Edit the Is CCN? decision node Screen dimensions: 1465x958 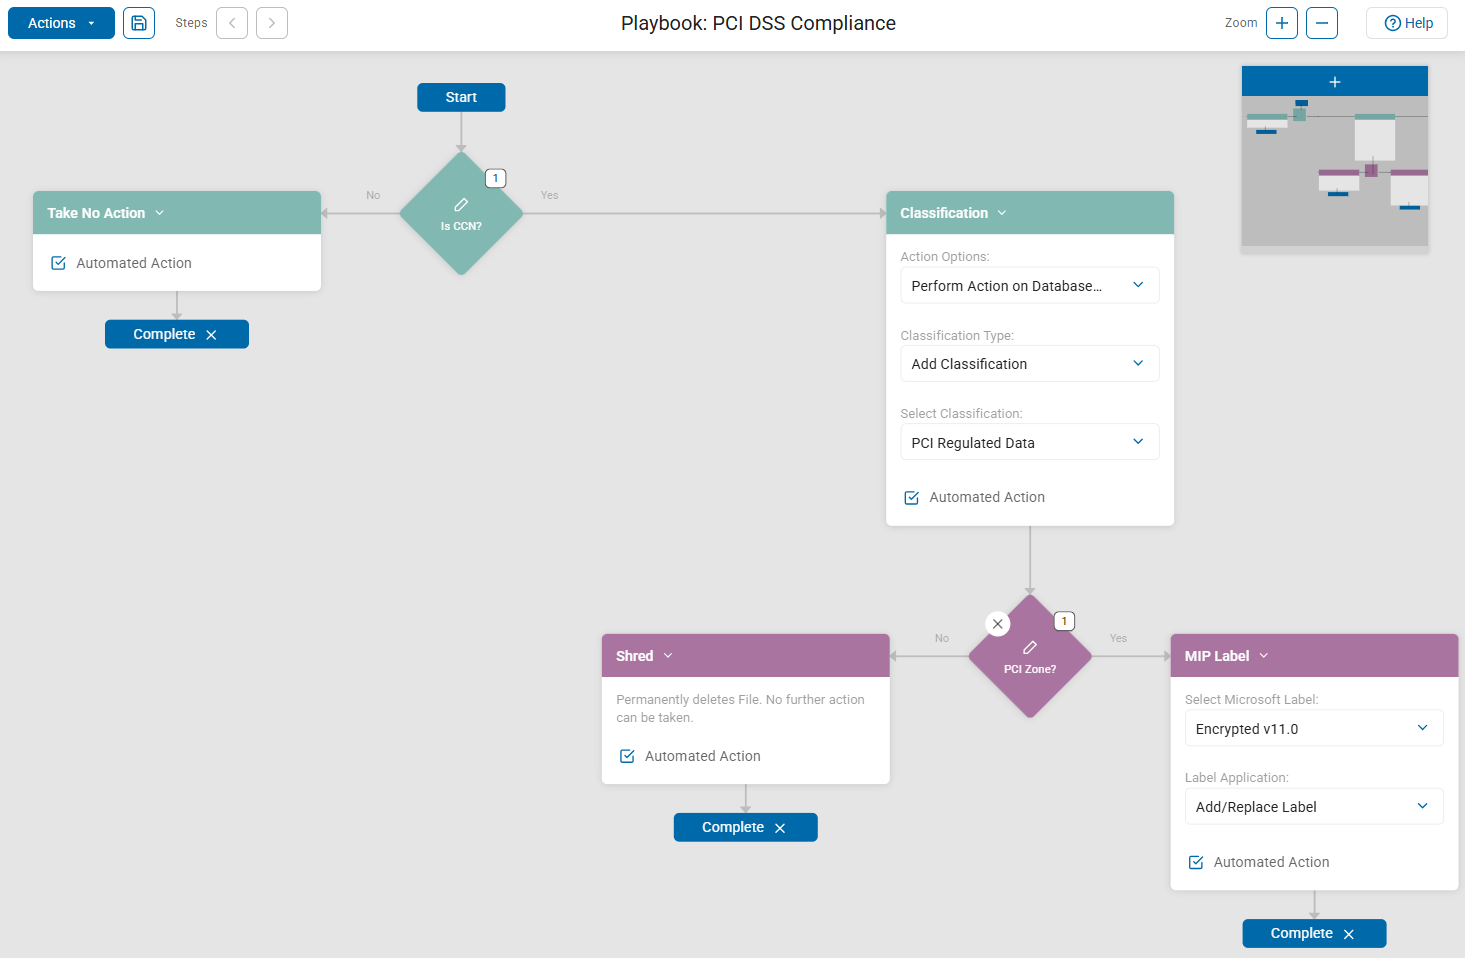point(461,205)
